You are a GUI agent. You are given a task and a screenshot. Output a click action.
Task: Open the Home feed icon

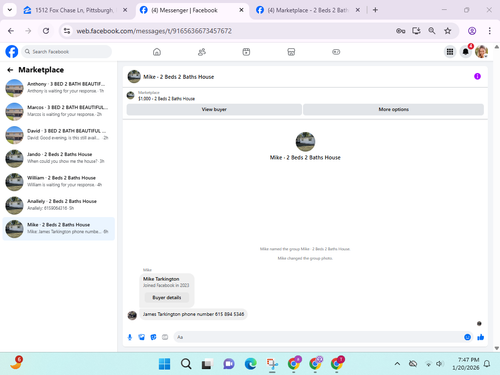(x=157, y=52)
